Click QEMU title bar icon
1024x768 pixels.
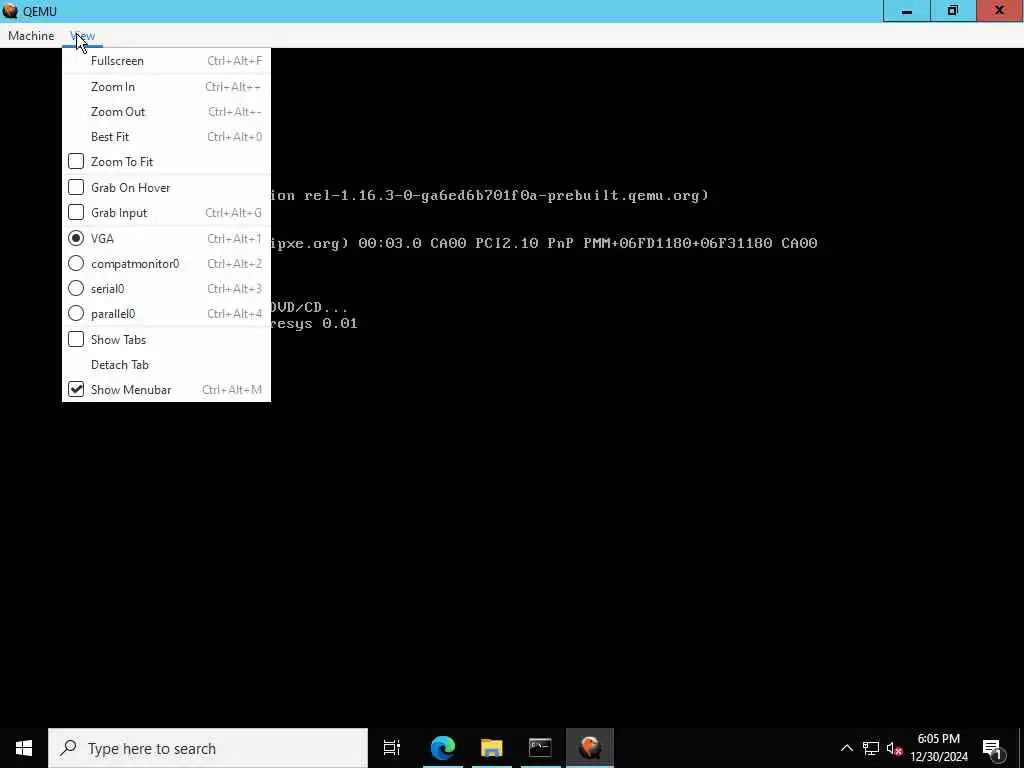point(10,11)
